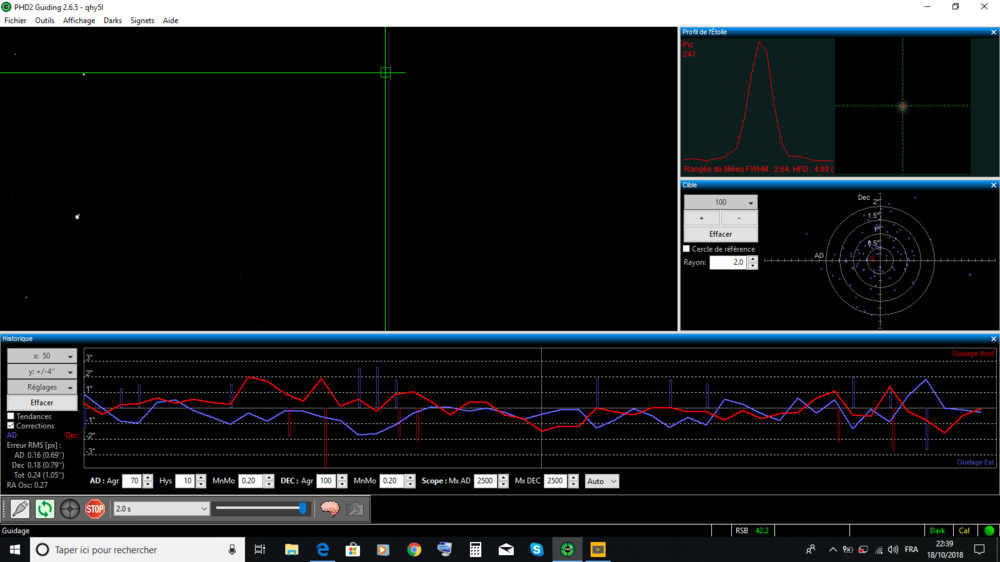Click Effacer in the Historique panel
Screen dimensions: 1000x562
click(x=42, y=403)
